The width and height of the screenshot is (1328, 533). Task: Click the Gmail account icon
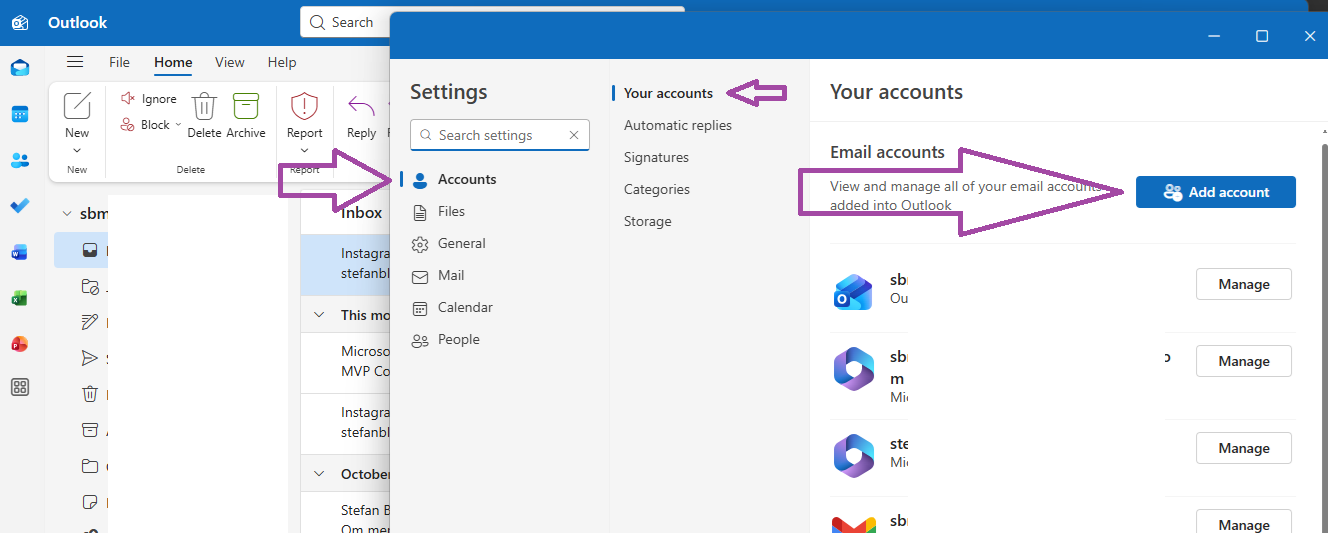(x=854, y=523)
